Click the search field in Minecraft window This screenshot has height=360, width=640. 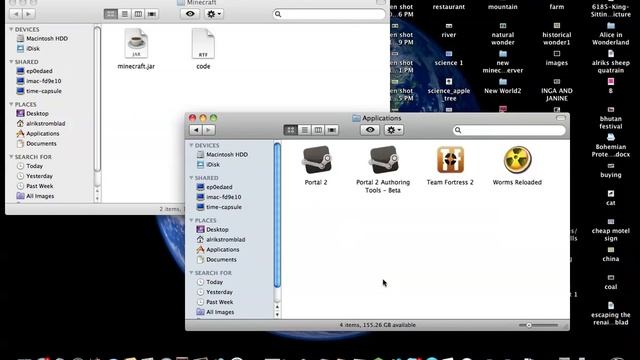329,14
